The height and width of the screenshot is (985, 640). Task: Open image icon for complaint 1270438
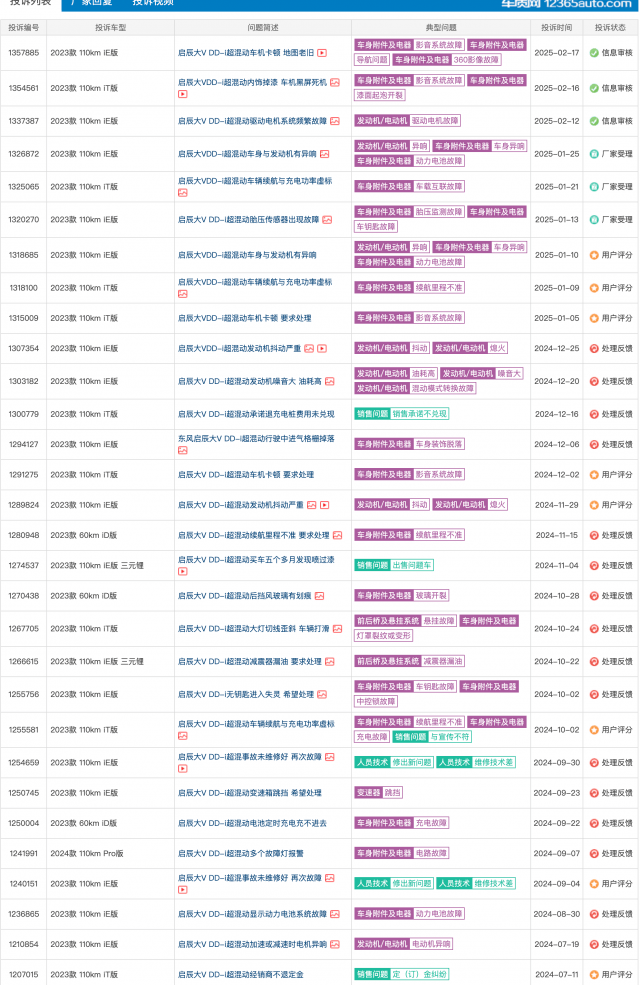click(320, 596)
